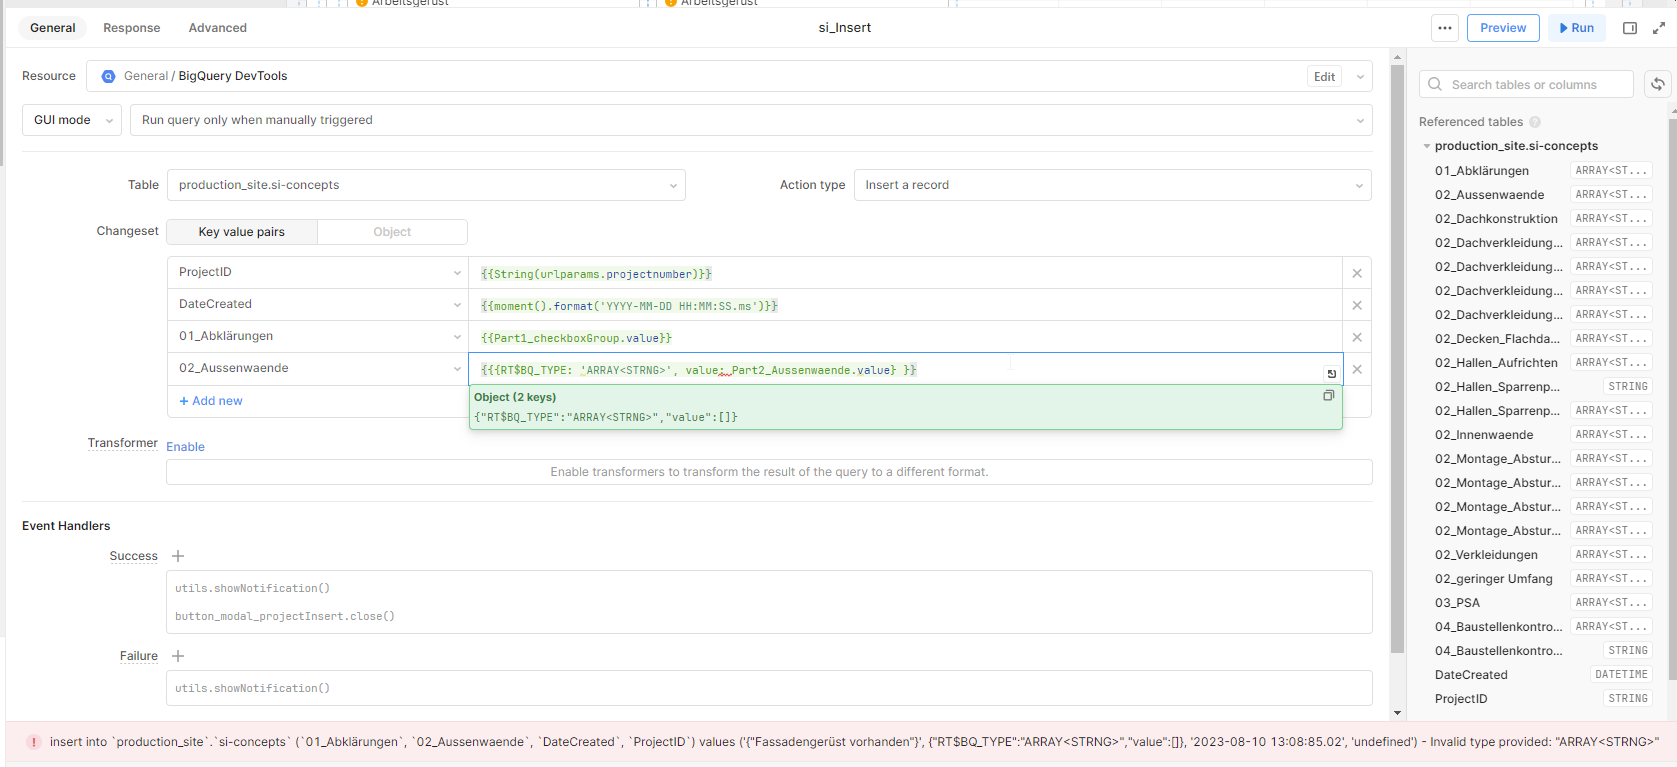Open the Table selection dropdown
The height and width of the screenshot is (767, 1677).
426,185
